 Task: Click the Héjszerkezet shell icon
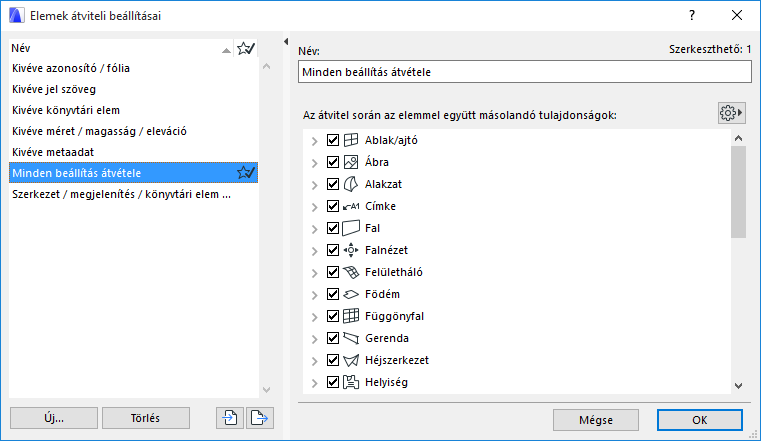pyautogui.click(x=351, y=360)
